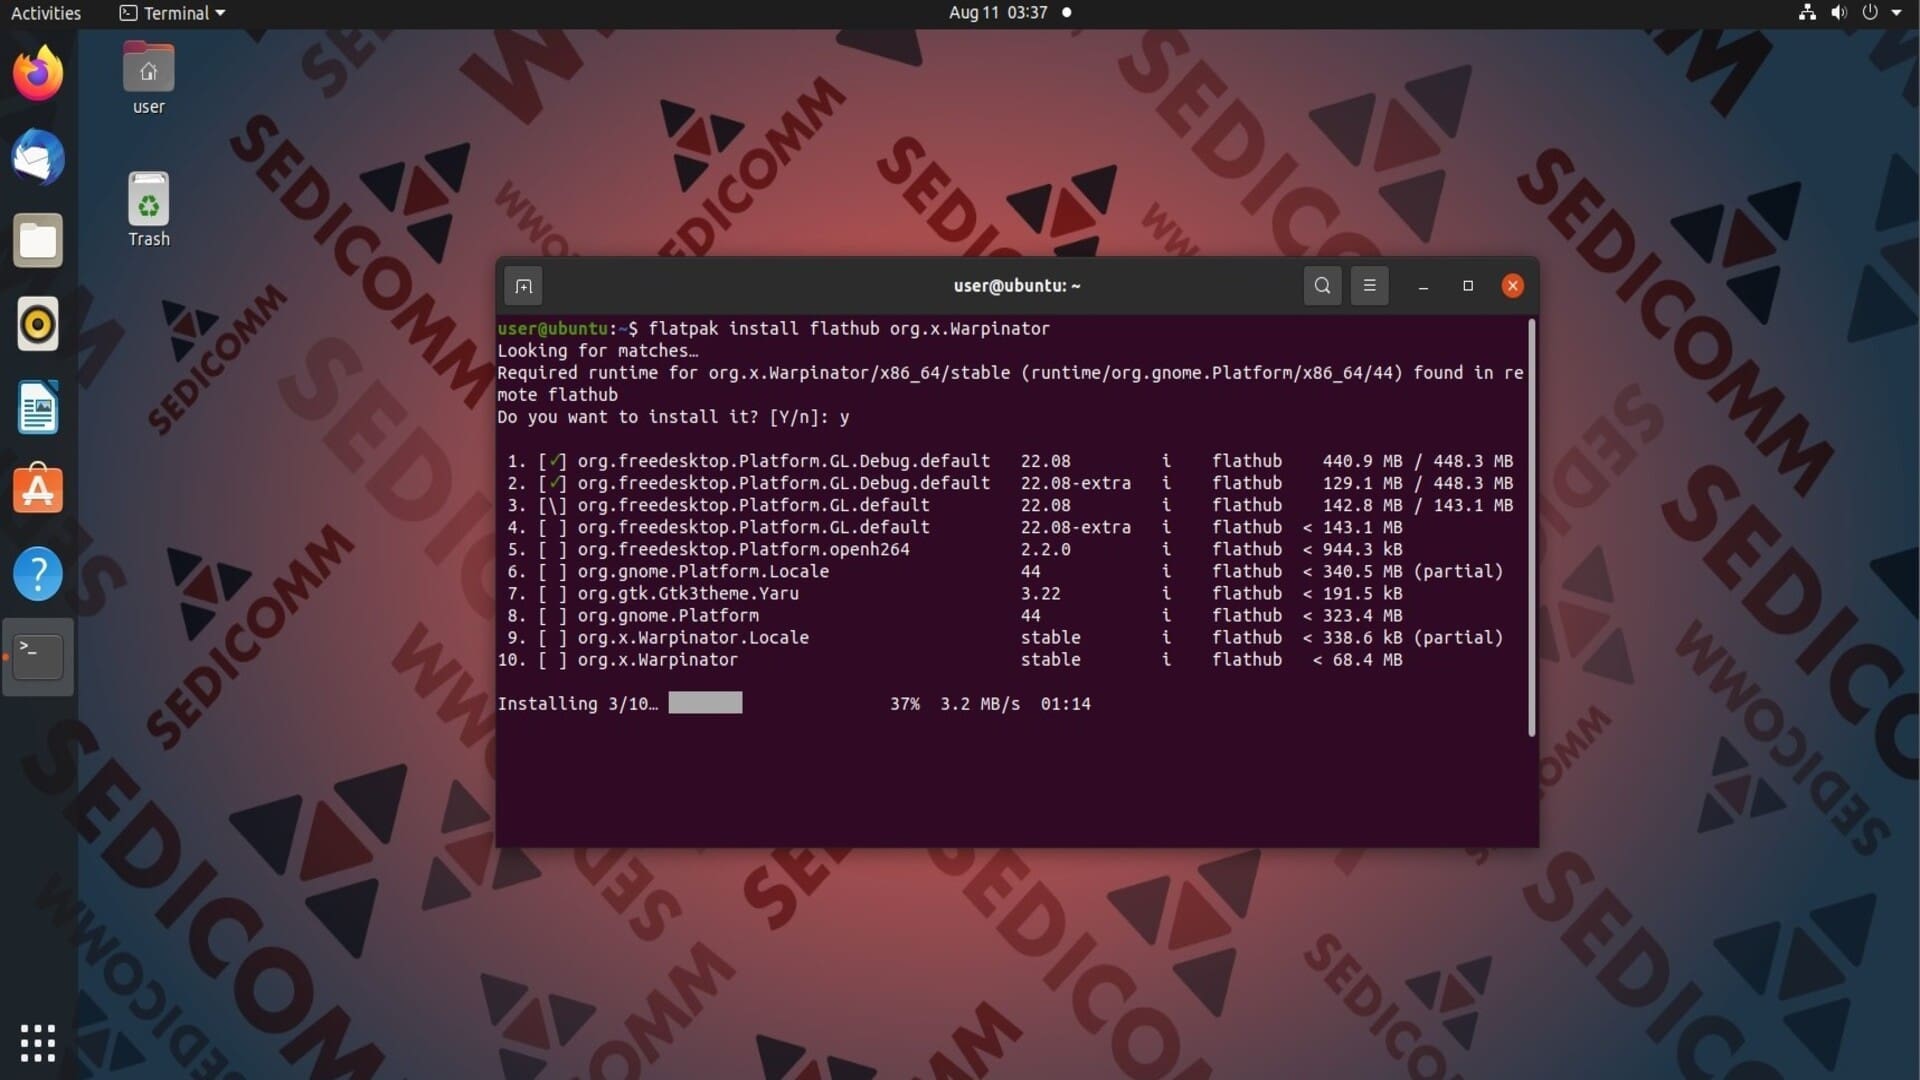The height and width of the screenshot is (1080, 1920).
Task: Expand the system menu arrow at top right
Action: pos(1896,13)
